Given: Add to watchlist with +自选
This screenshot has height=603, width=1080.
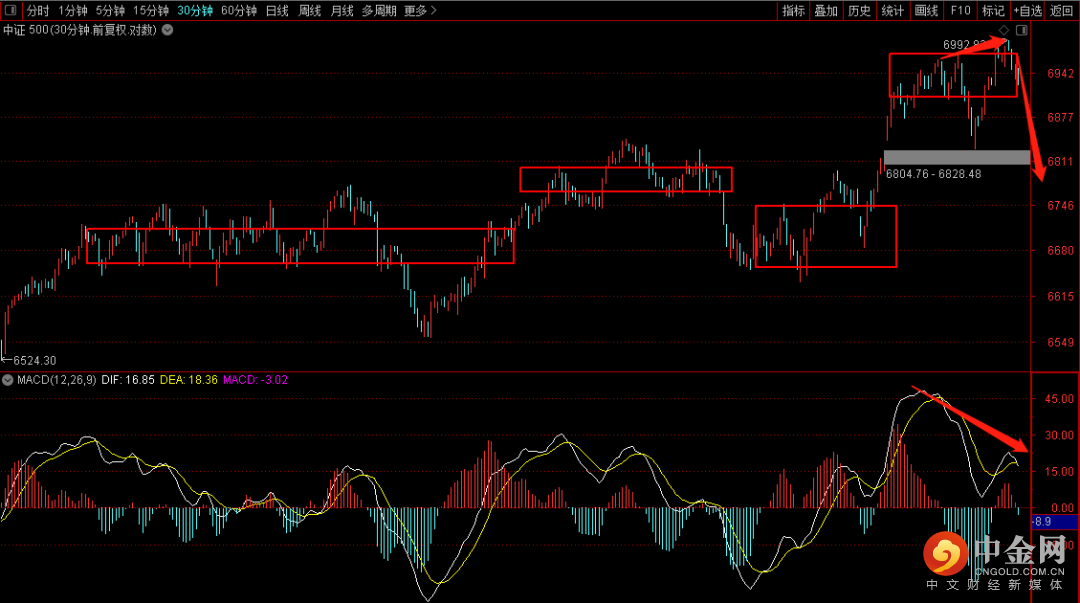Looking at the screenshot, I should click(x=1027, y=10).
